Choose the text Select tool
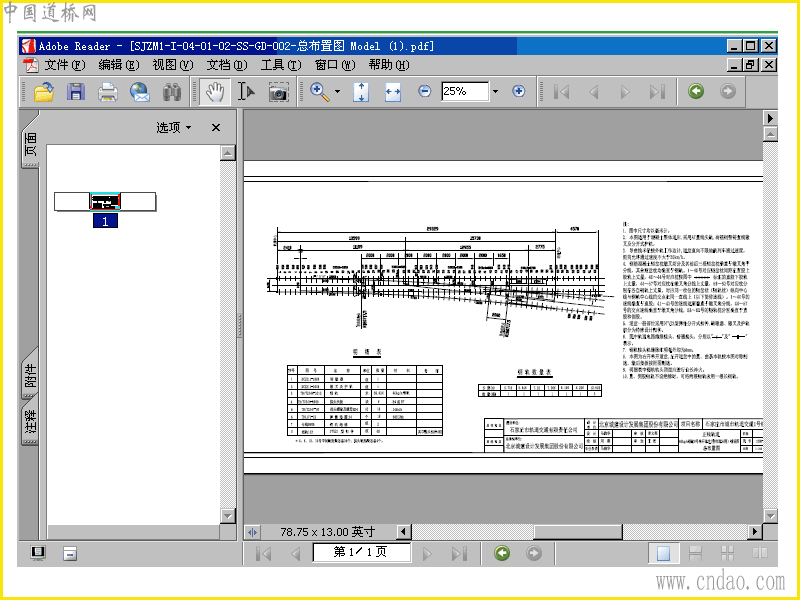The image size is (800, 600). coord(246,92)
